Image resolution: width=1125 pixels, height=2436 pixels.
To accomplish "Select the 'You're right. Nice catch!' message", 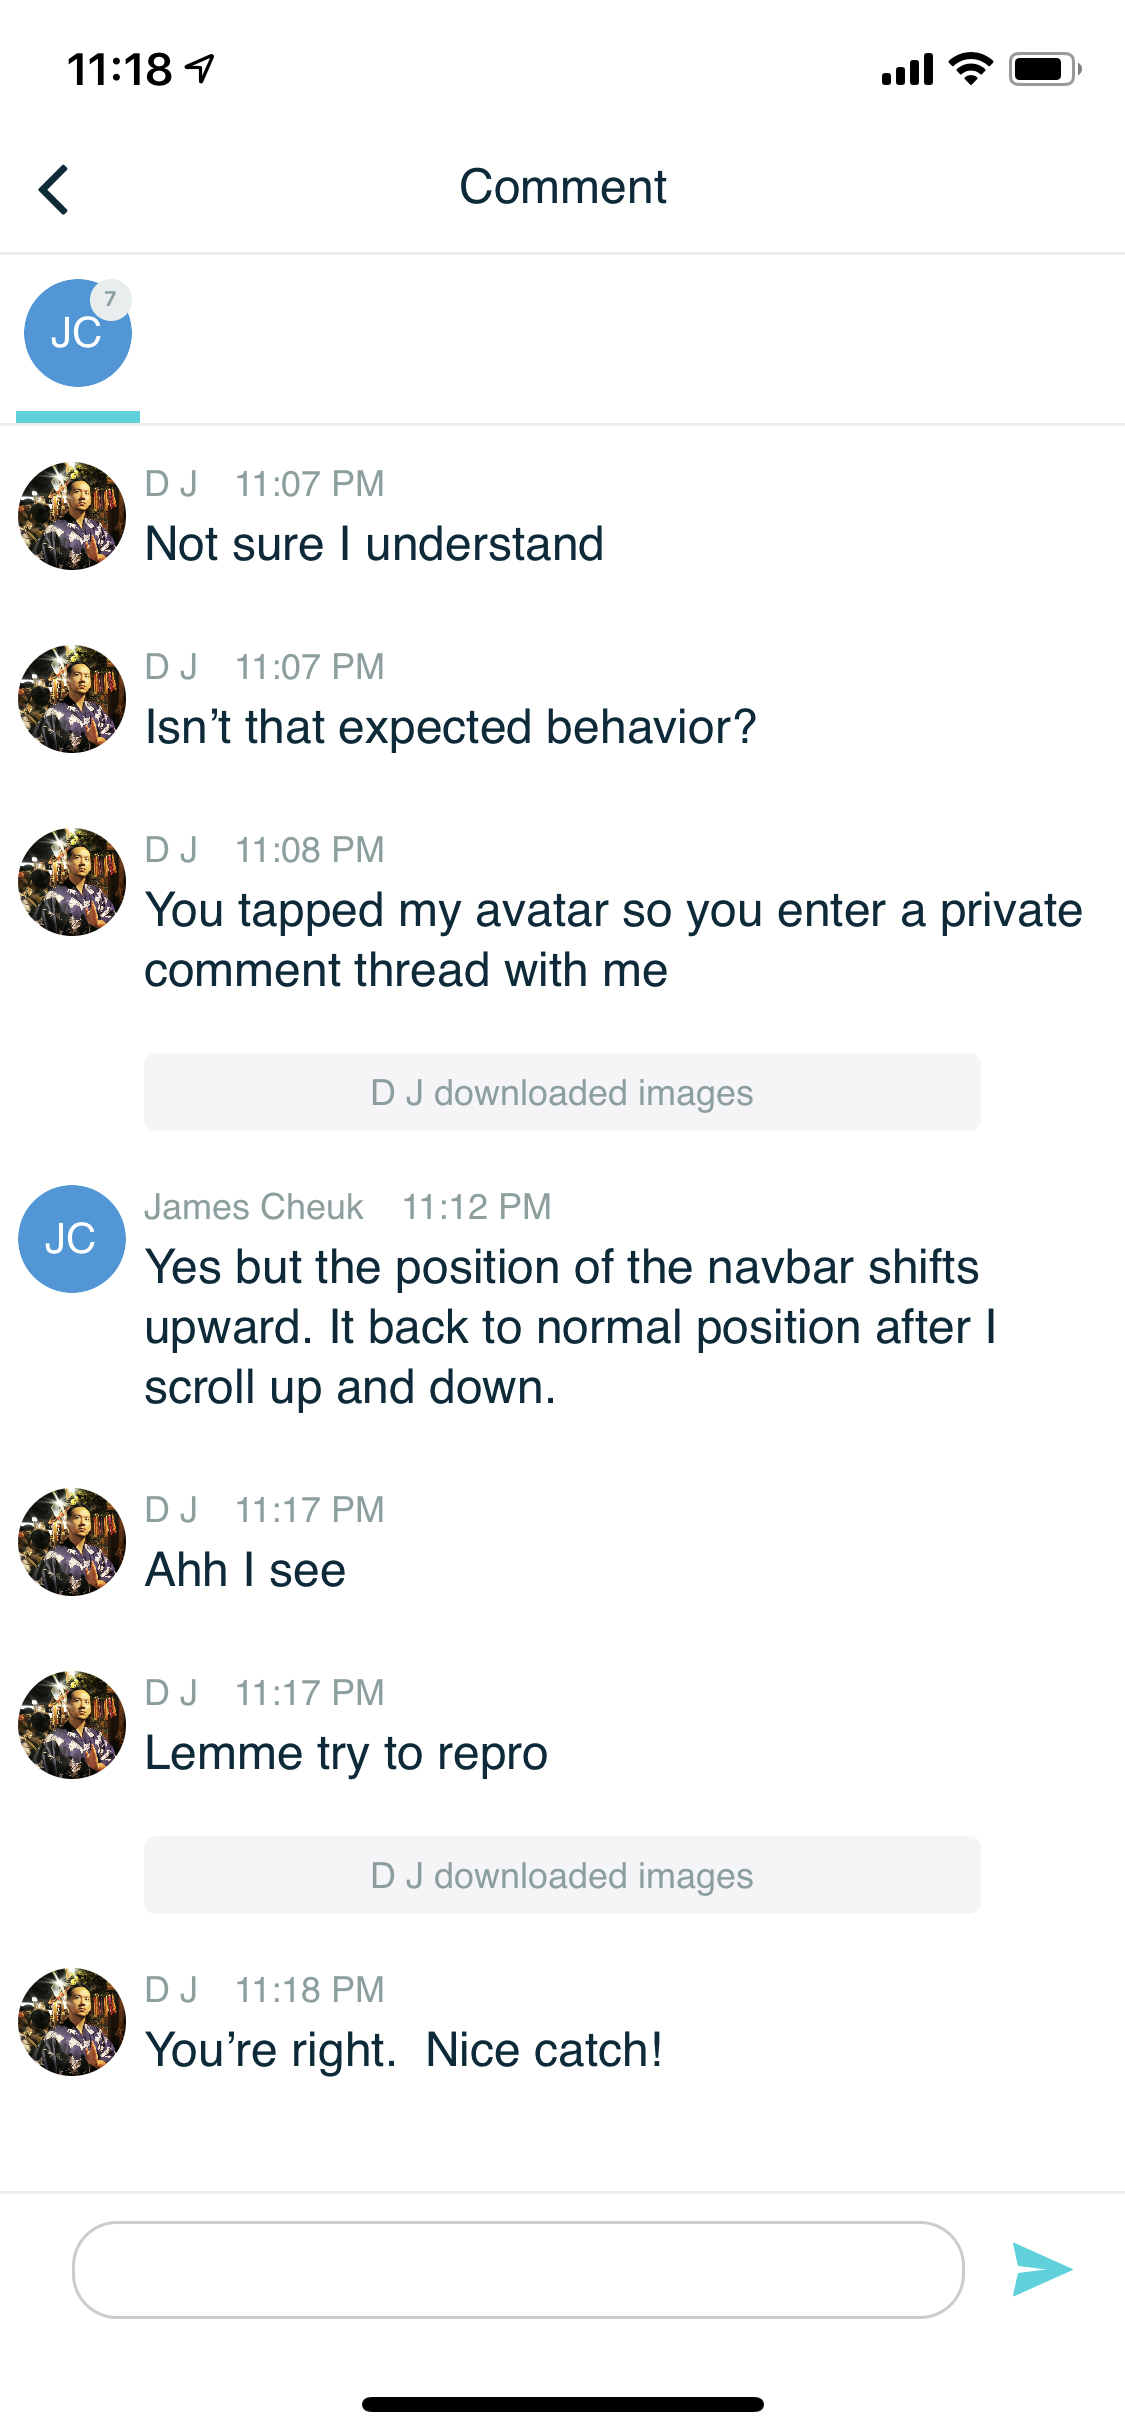I will pyautogui.click(x=404, y=2050).
